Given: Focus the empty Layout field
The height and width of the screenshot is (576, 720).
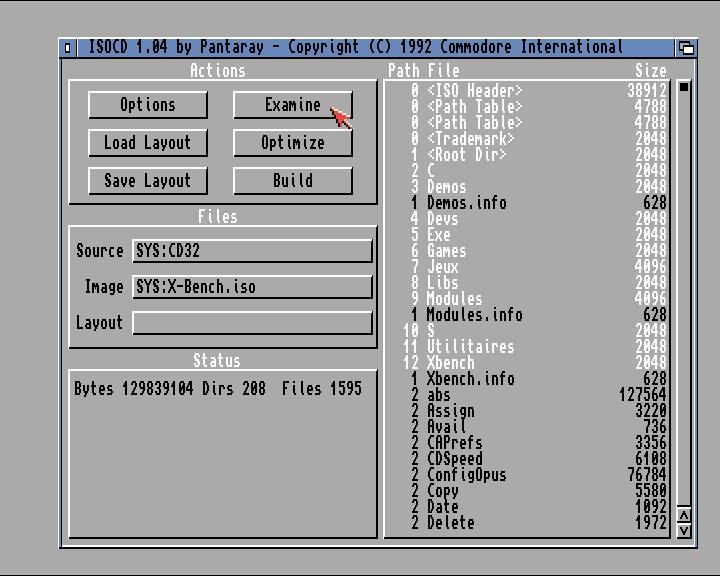Looking at the screenshot, I should coord(252,322).
